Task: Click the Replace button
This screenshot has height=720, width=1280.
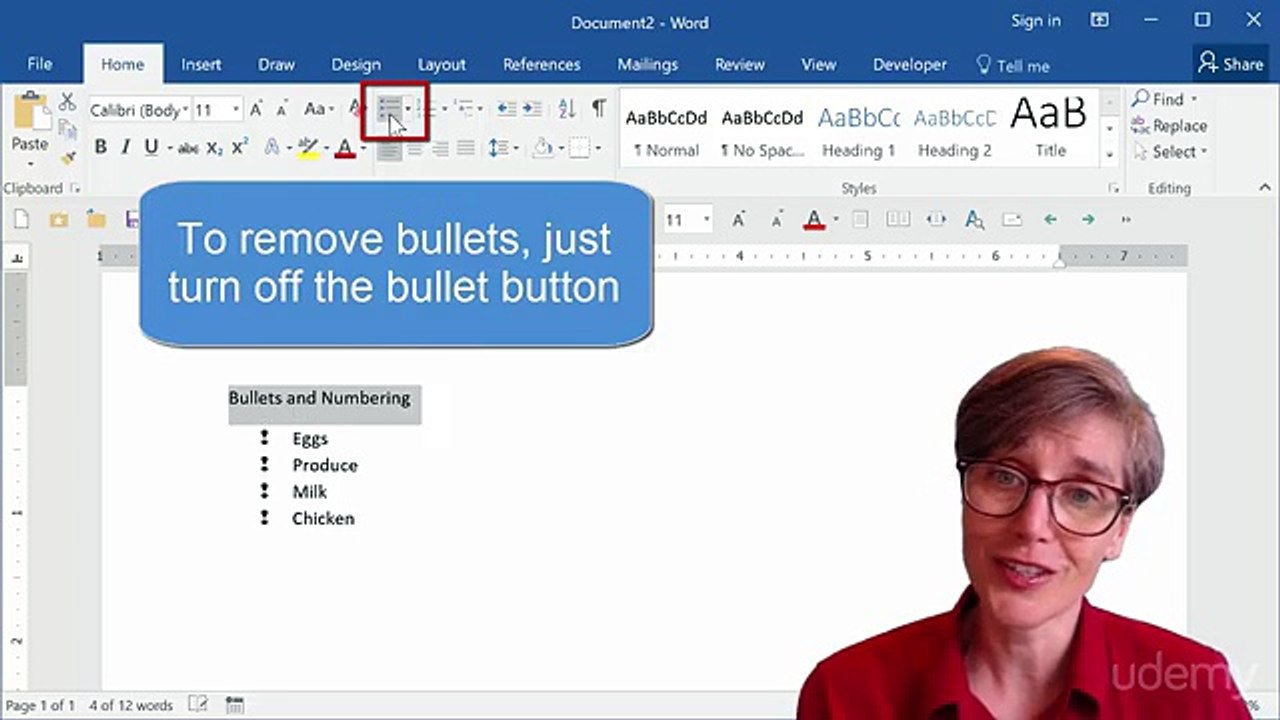Action: coord(1169,126)
